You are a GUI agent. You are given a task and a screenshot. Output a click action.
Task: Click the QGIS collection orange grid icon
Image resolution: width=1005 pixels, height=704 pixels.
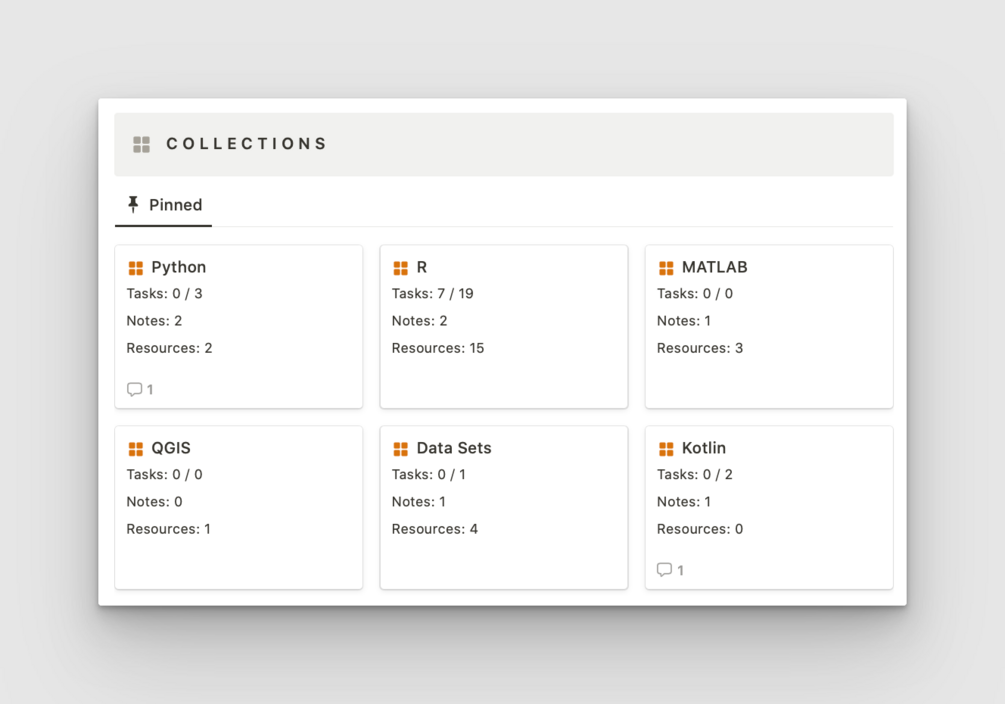tap(136, 449)
